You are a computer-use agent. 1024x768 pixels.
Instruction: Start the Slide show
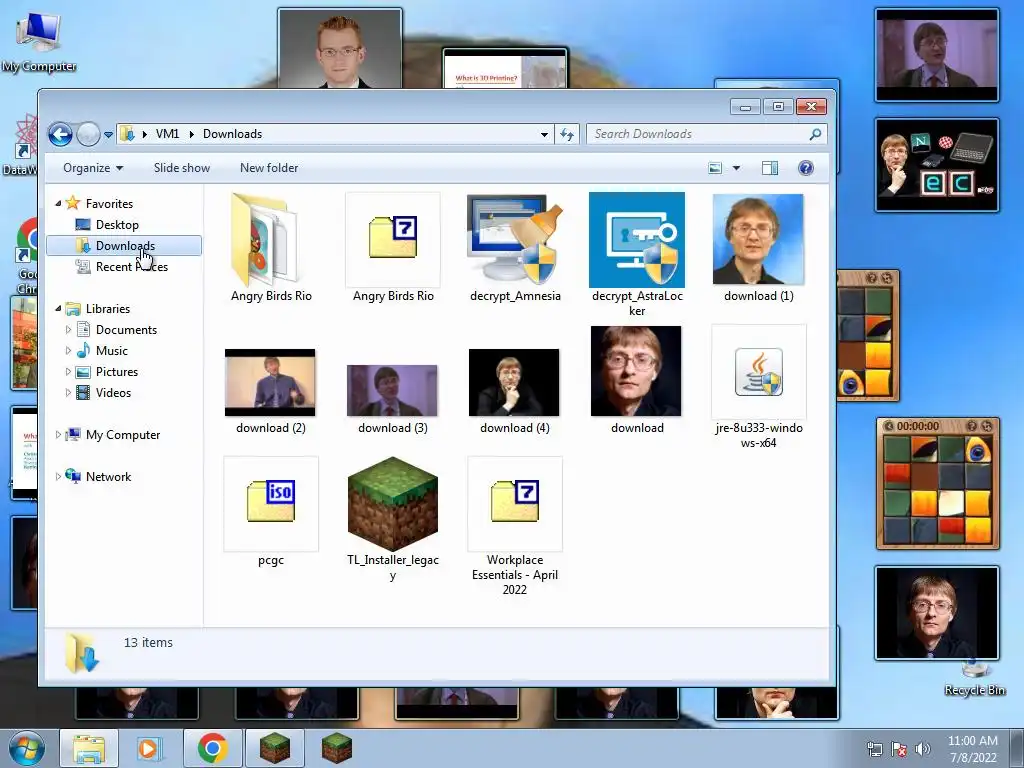click(x=182, y=168)
